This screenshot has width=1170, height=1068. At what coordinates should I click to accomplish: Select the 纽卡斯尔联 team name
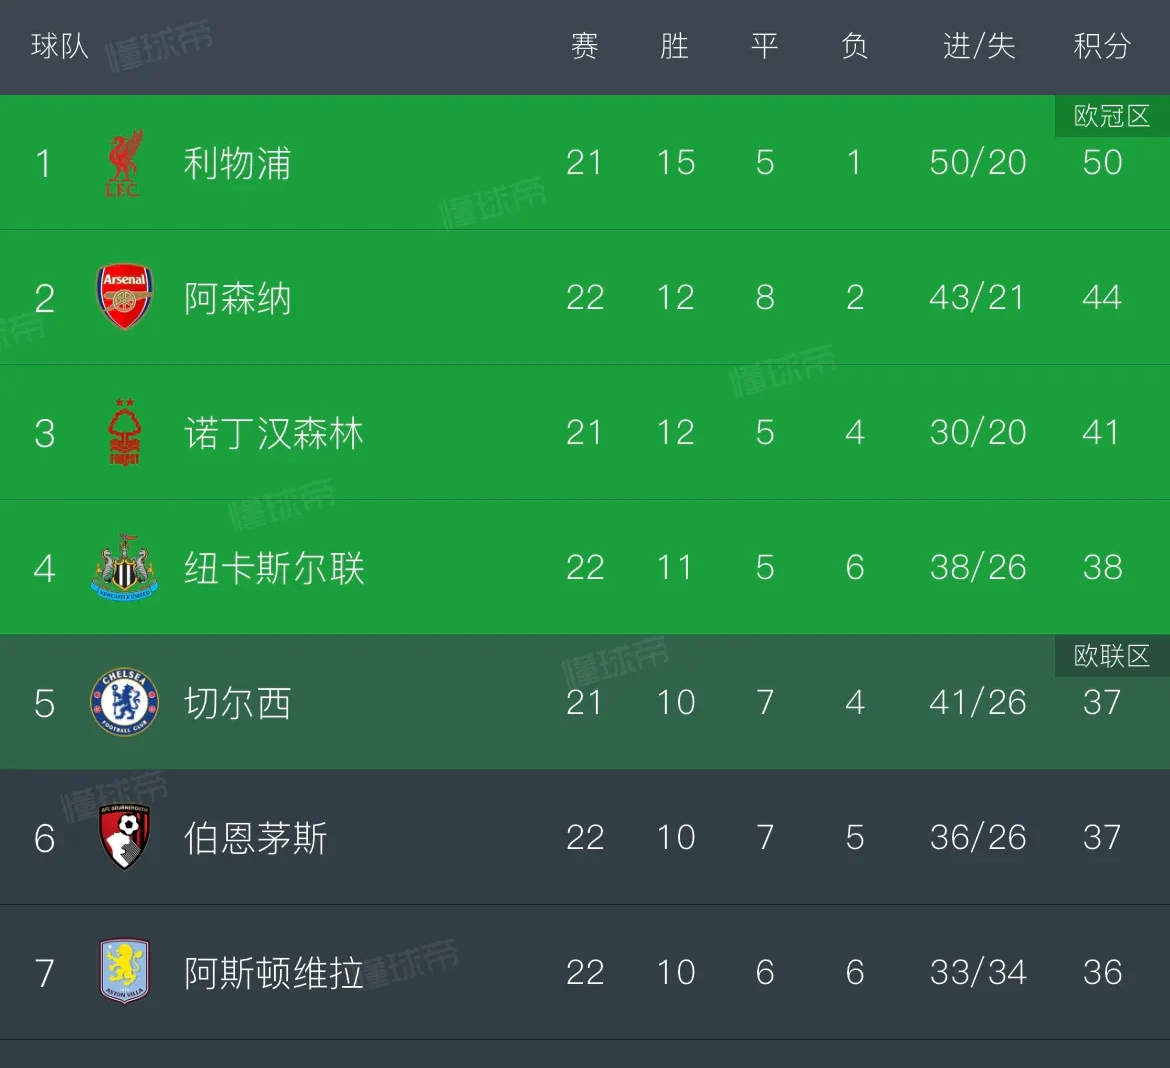click(x=273, y=568)
